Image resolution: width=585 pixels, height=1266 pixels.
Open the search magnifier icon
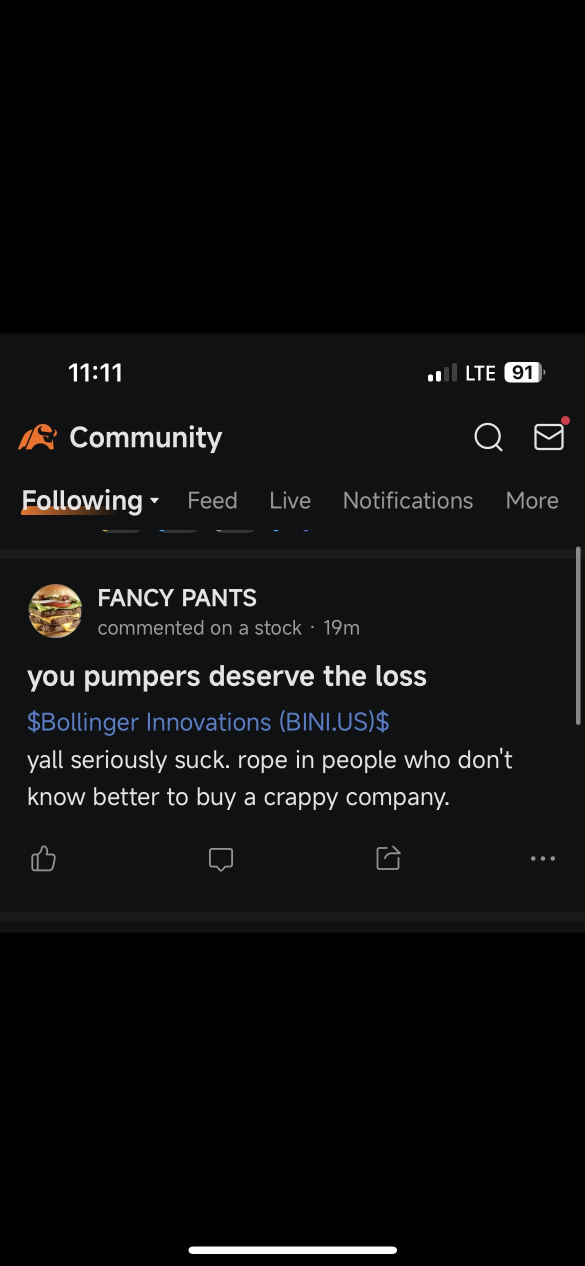pos(488,437)
